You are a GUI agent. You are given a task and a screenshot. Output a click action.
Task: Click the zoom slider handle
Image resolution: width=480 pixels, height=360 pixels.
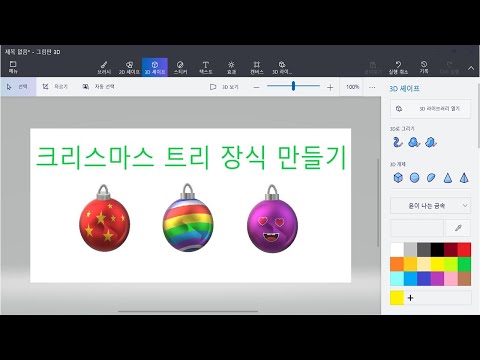293,86
